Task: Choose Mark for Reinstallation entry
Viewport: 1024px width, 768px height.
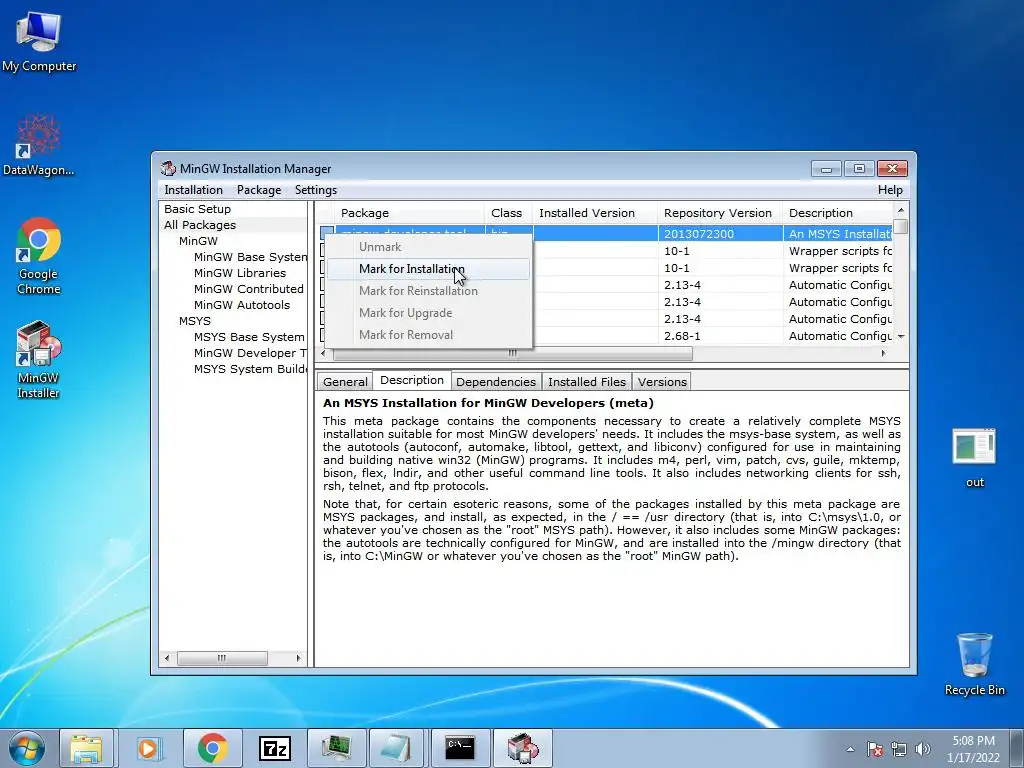Action: point(428,291)
